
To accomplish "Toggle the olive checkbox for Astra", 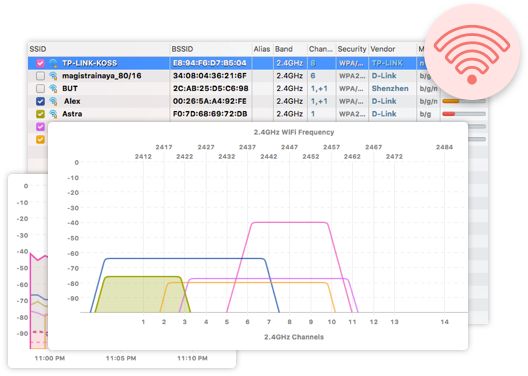I will 40,114.
